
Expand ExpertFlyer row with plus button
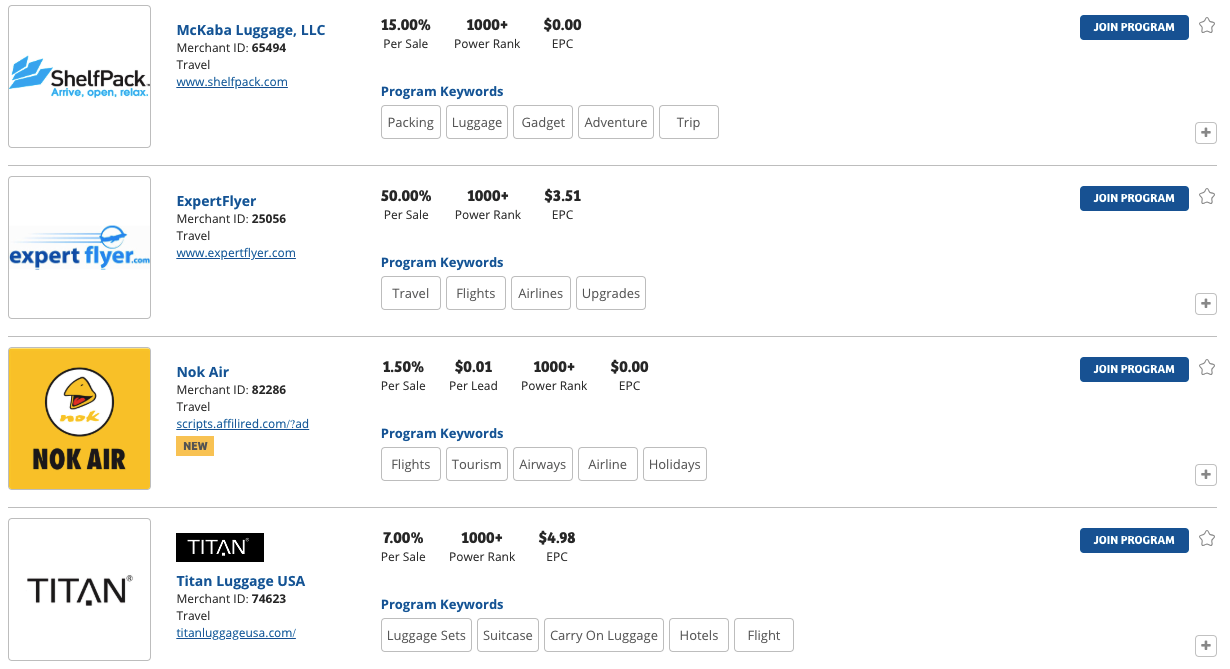coord(1206,304)
